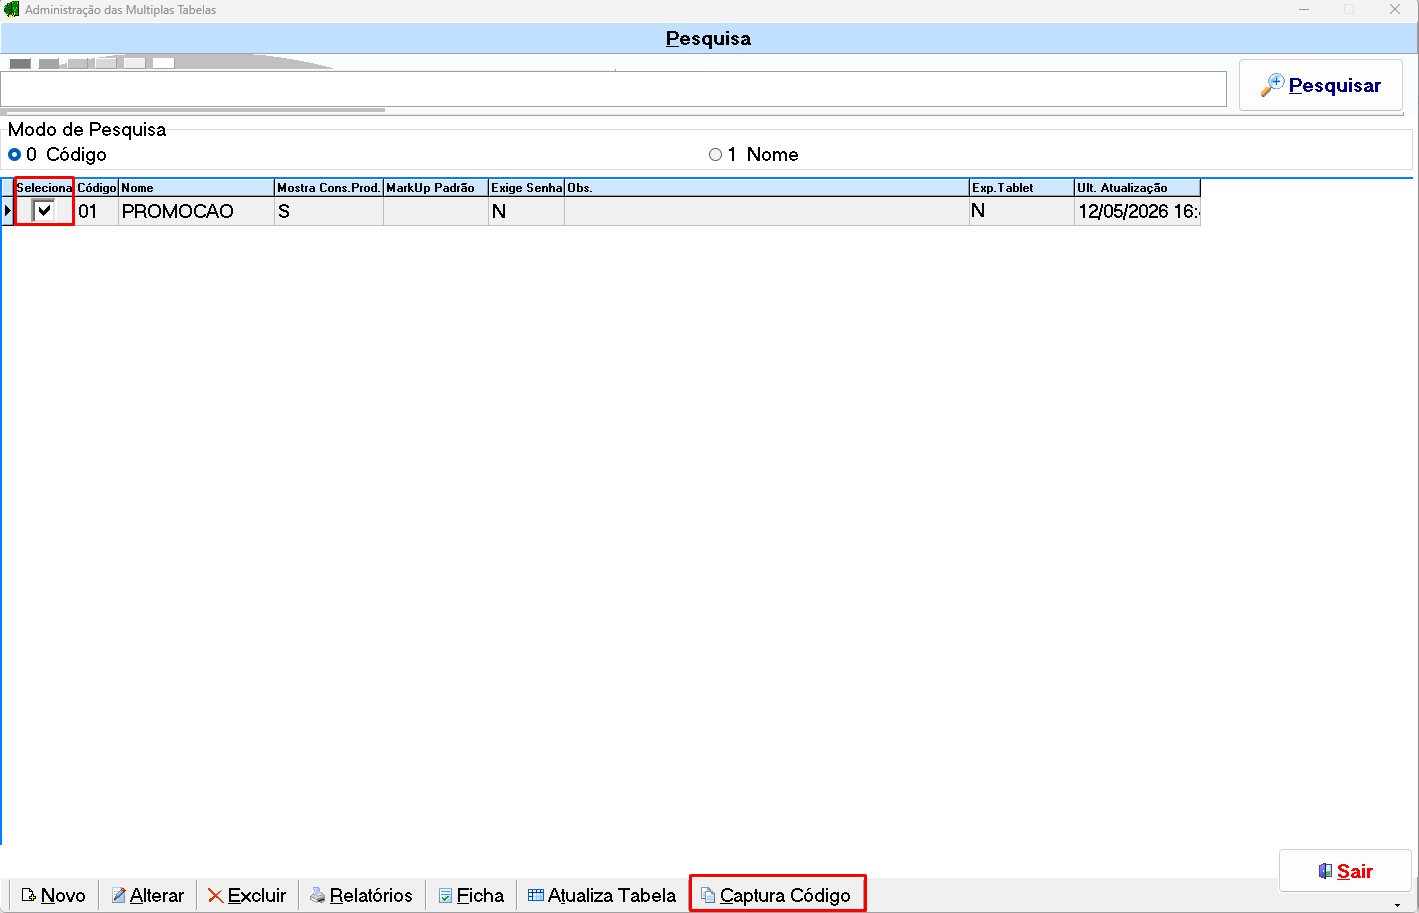Click the Nome column header
The width and height of the screenshot is (1419, 913).
[x=196, y=187]
